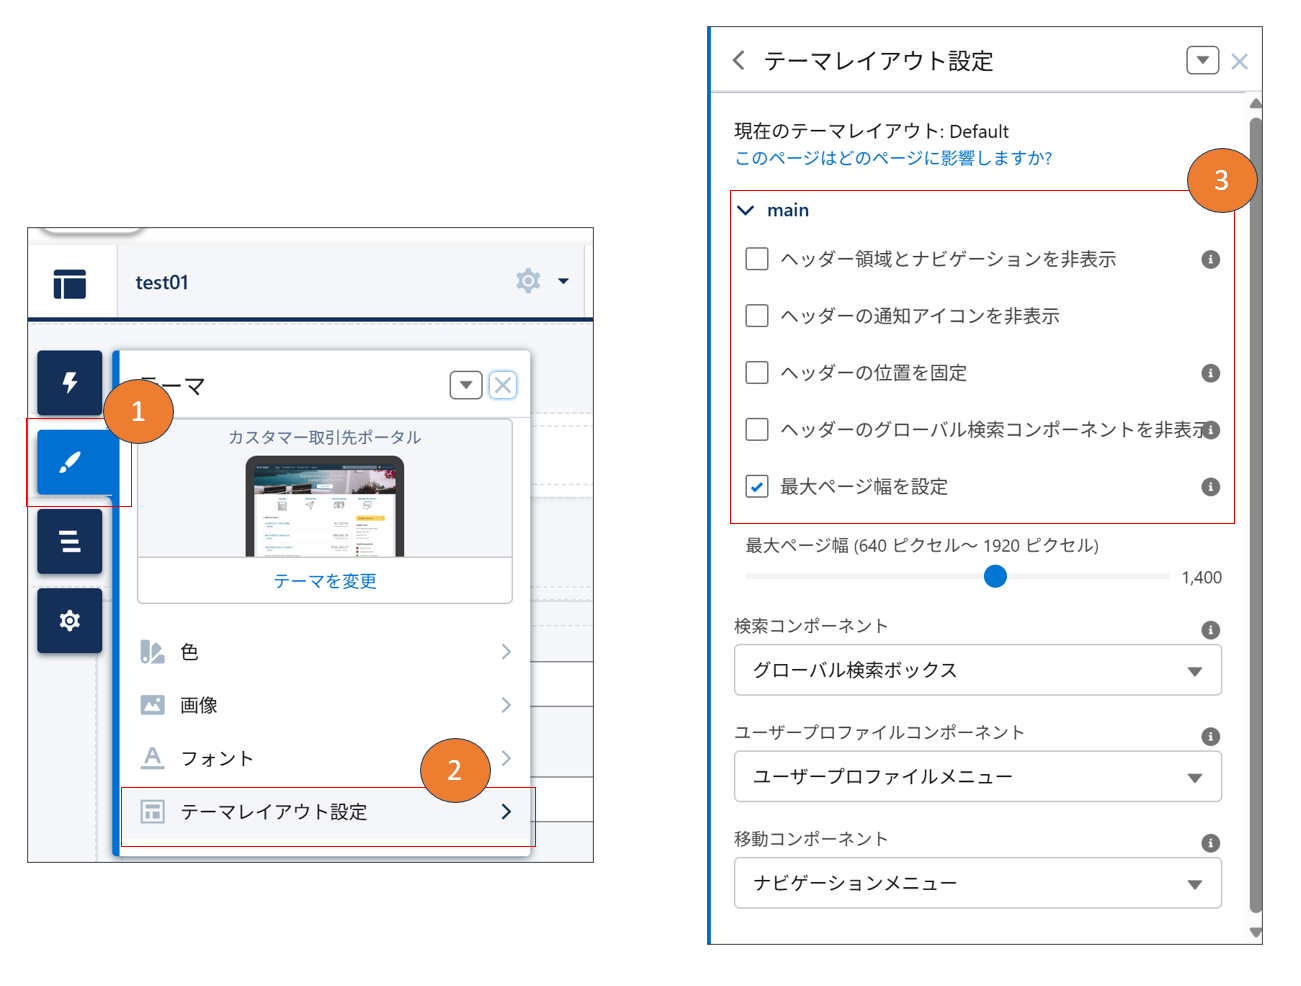Open テーマレイアウト設定 menu item
The image size is (1301, 986).
pyautogui.click(x=326, y=812)
